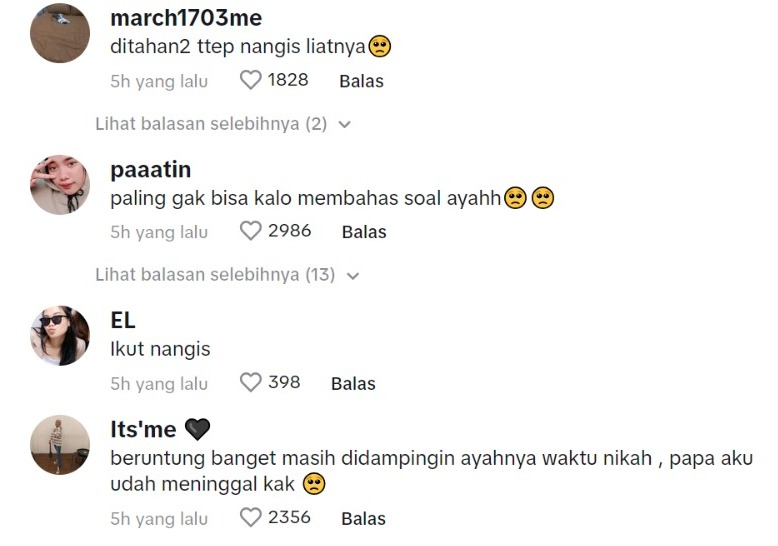Reply to march1703me via Balas

(361, 81)
